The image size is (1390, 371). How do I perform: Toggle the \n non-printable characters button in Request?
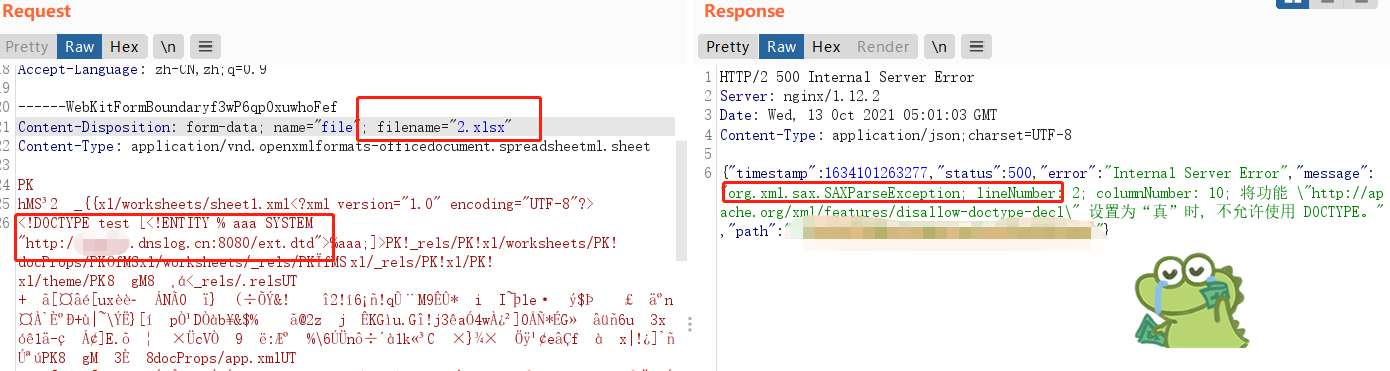[x=169, y=46]
